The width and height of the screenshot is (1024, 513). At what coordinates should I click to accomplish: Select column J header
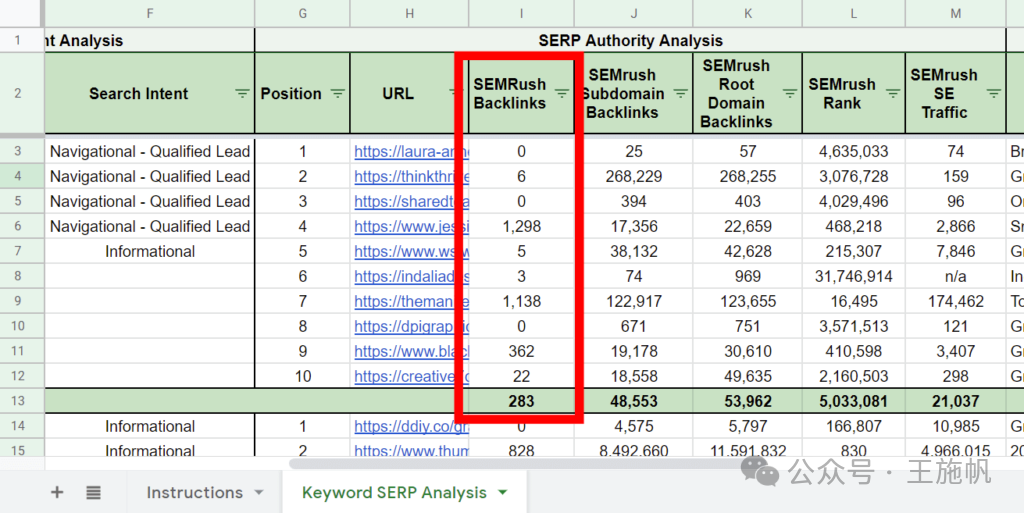633,13
